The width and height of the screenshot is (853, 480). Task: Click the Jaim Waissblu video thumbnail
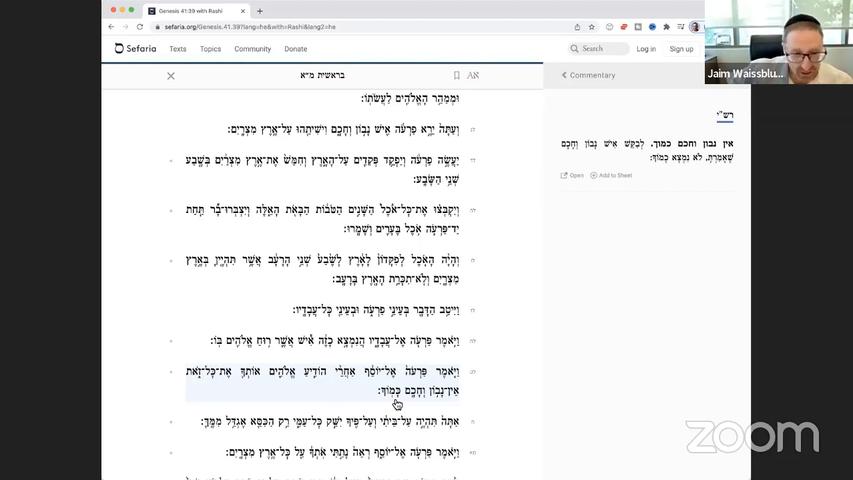pos(778,42)
